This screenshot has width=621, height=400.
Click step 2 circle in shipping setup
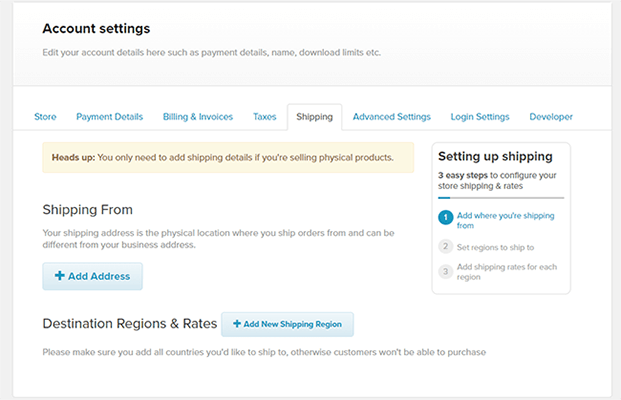tap(446, 246)
